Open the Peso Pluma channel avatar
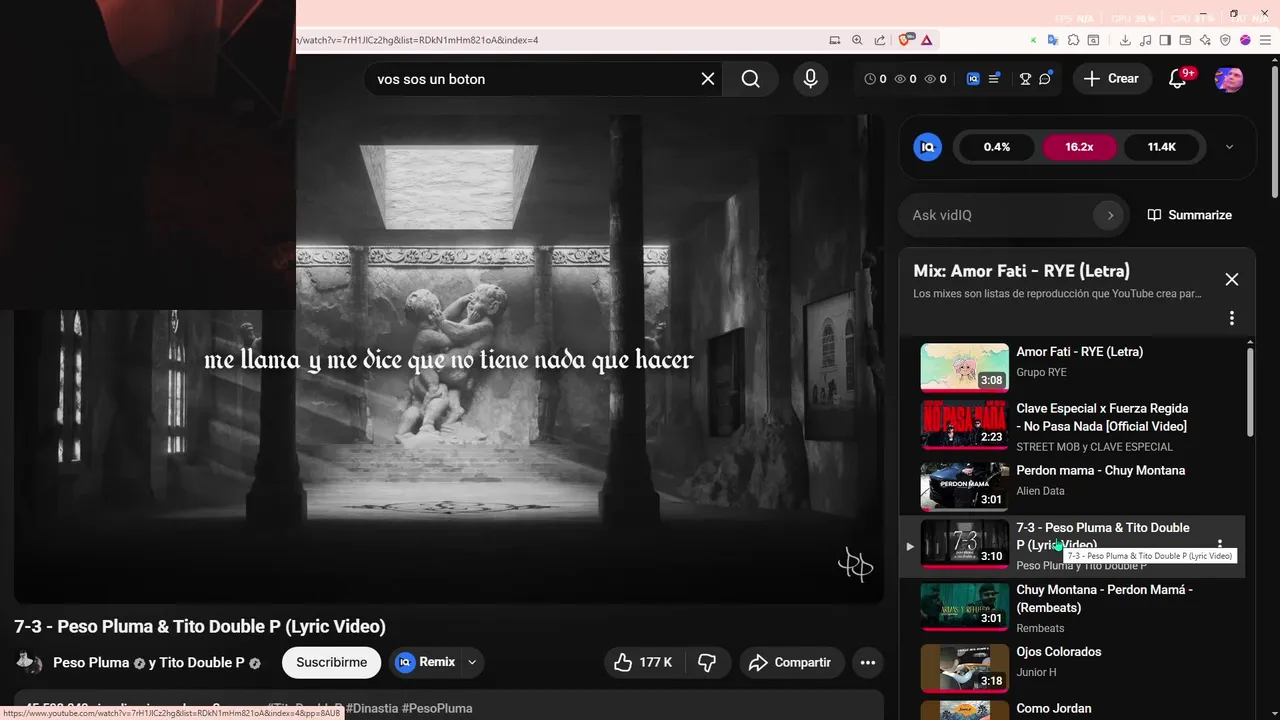Viewport: 1280px width, 720px height. pyautogui.click(x=30, y=662)
